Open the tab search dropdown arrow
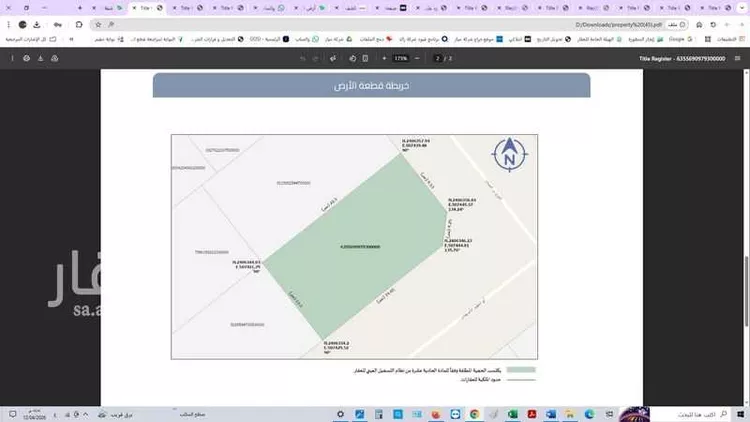This screenshot has width=750, height=422. point(742,7)
